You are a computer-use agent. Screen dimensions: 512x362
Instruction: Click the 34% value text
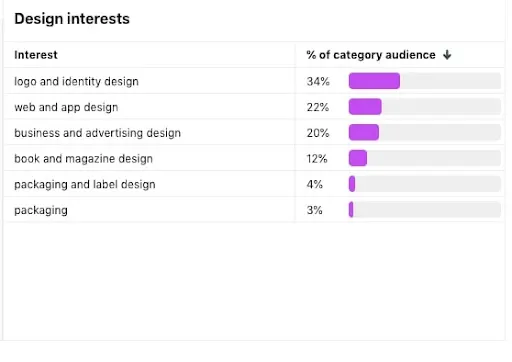(x=318, y=81)
